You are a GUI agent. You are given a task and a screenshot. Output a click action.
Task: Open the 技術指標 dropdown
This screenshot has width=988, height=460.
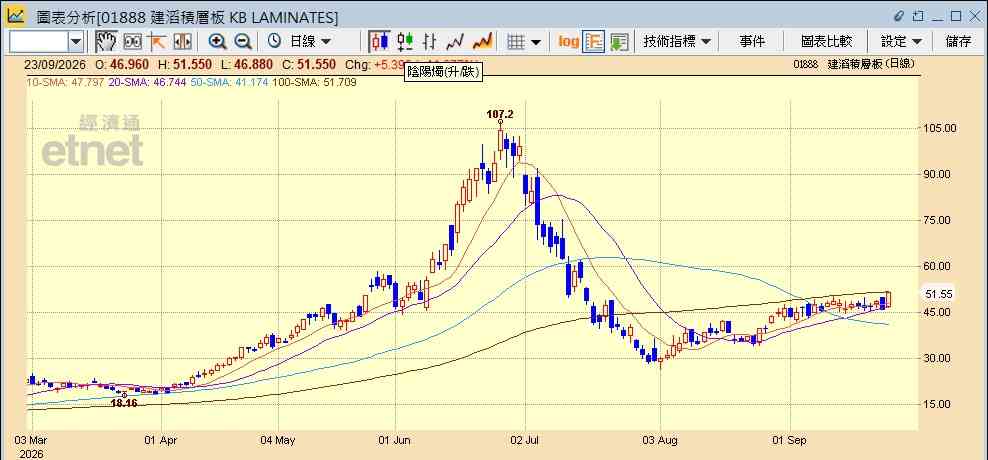[677, 42]
